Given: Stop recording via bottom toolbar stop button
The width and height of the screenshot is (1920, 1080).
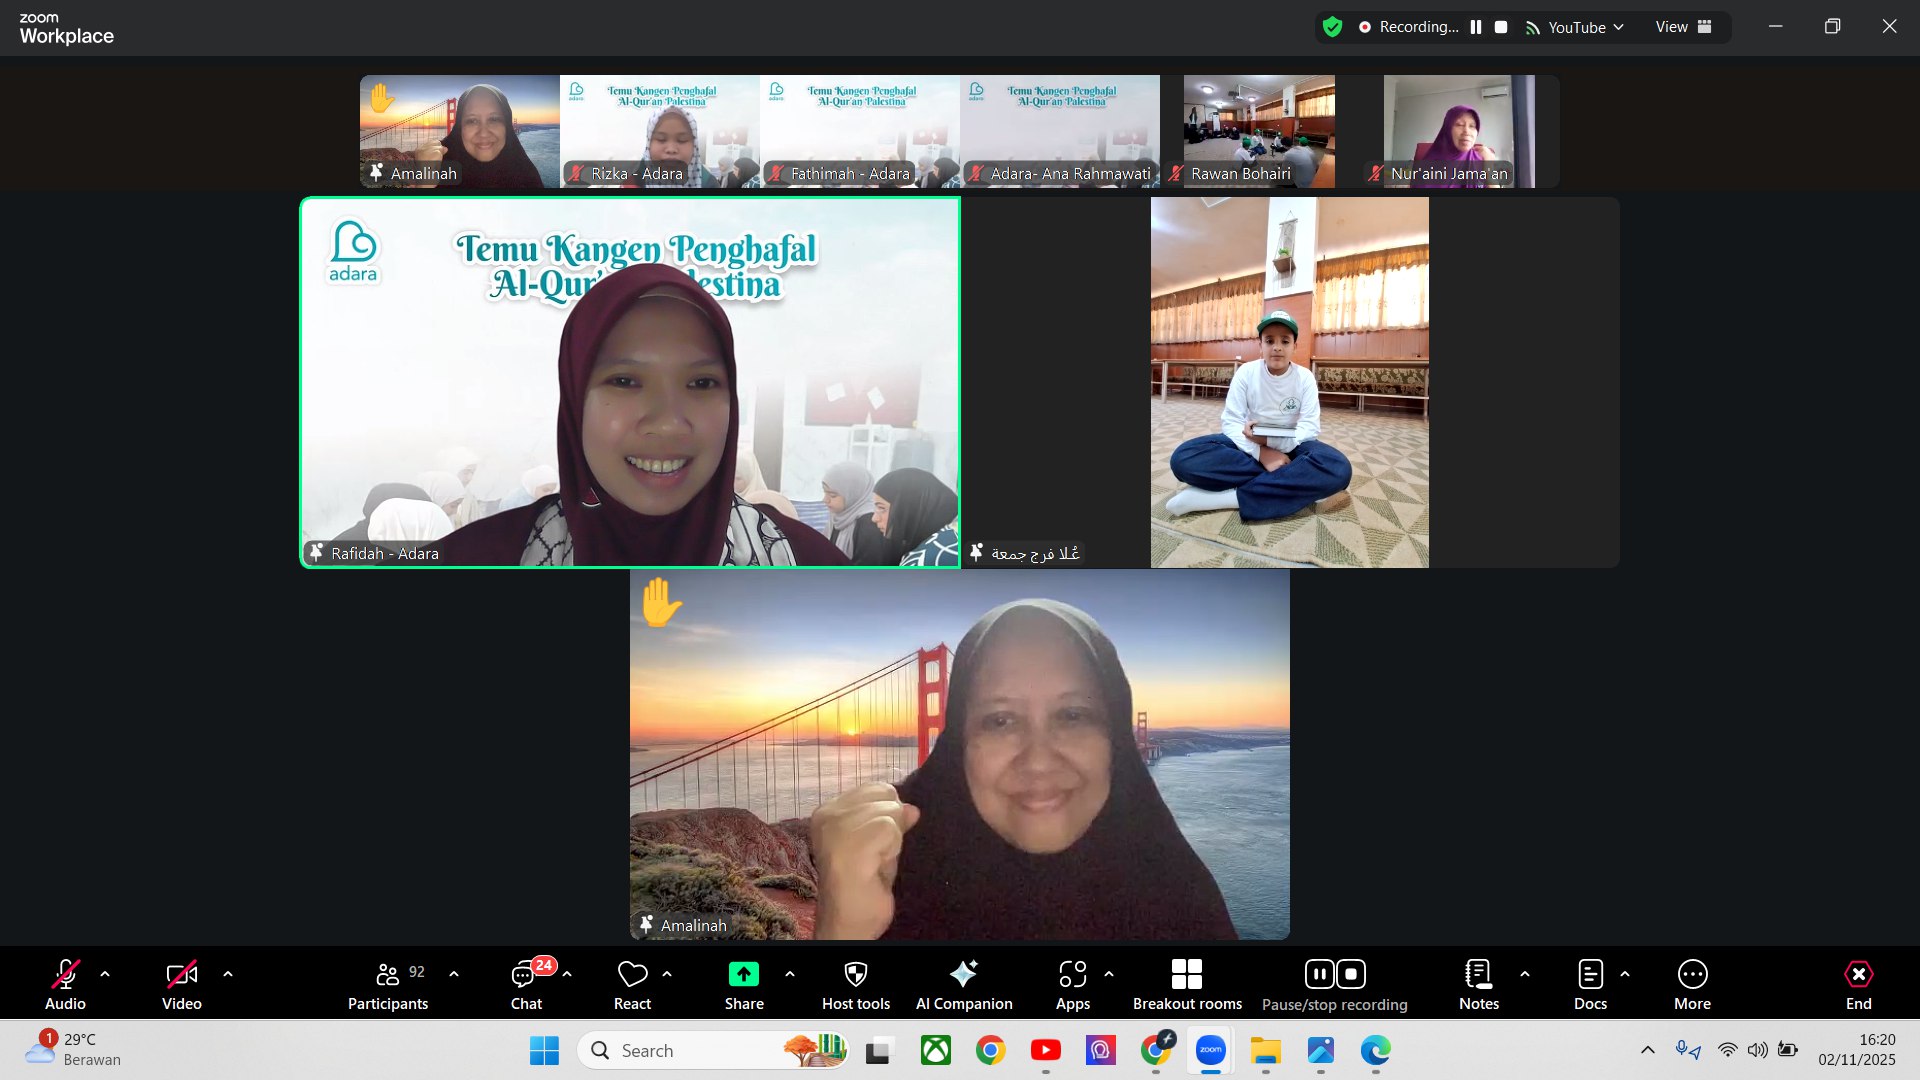Looking at the screenshot, I should [x=1351, y=974].
